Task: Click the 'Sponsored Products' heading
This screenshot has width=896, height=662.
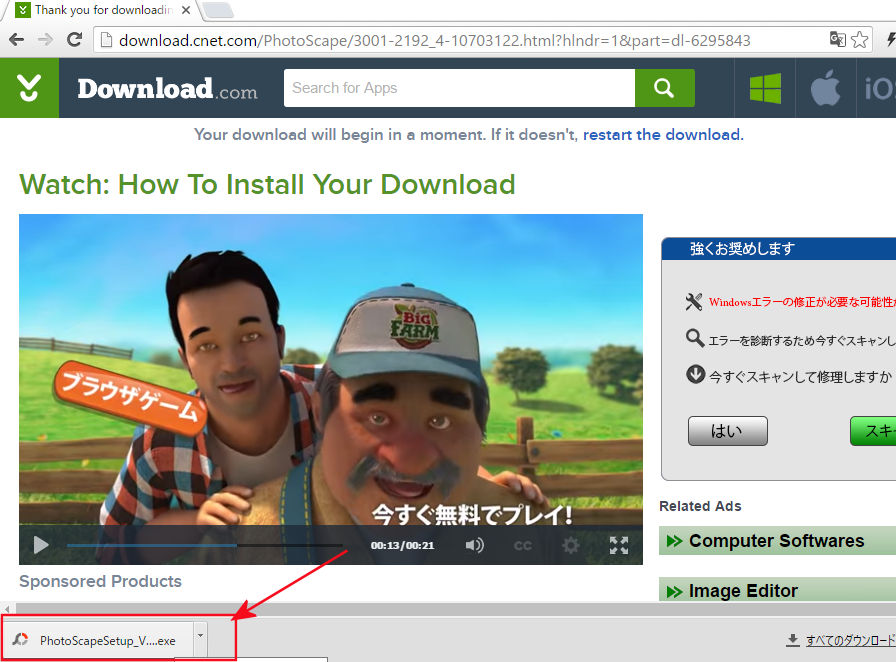Action: (101, 581)
